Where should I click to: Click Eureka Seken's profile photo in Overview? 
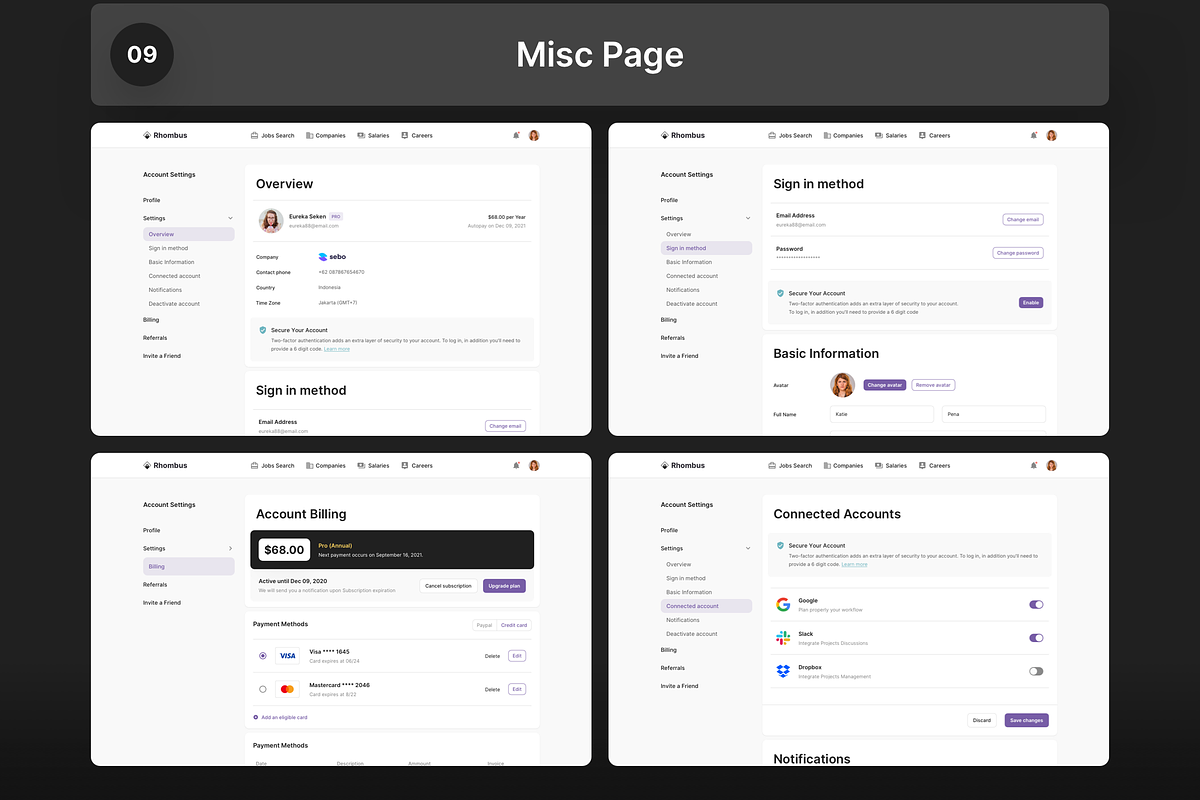(x=270, y=221)
